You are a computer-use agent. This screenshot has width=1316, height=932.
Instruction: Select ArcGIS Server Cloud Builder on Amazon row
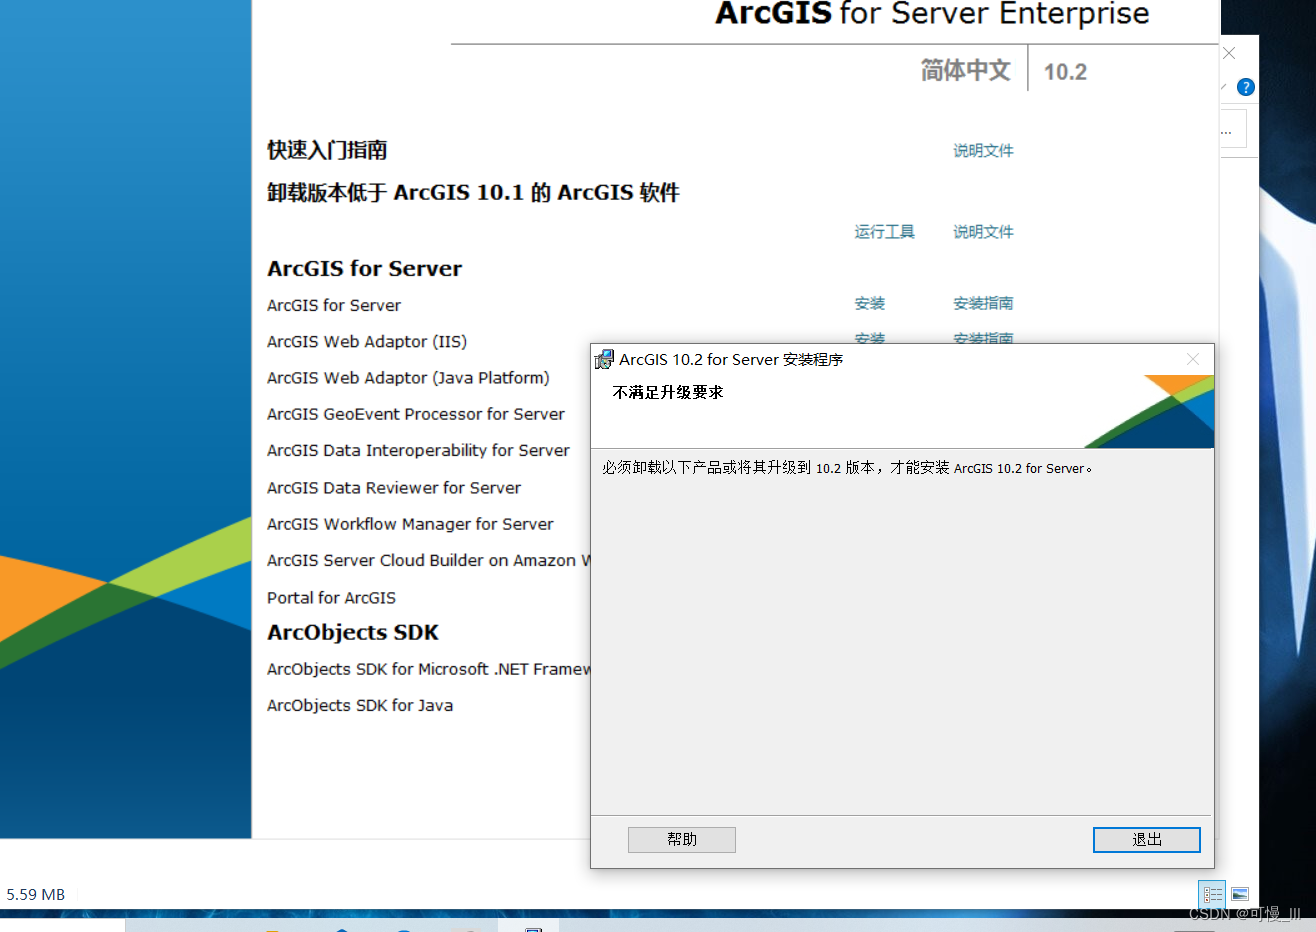tap(428, 561)
